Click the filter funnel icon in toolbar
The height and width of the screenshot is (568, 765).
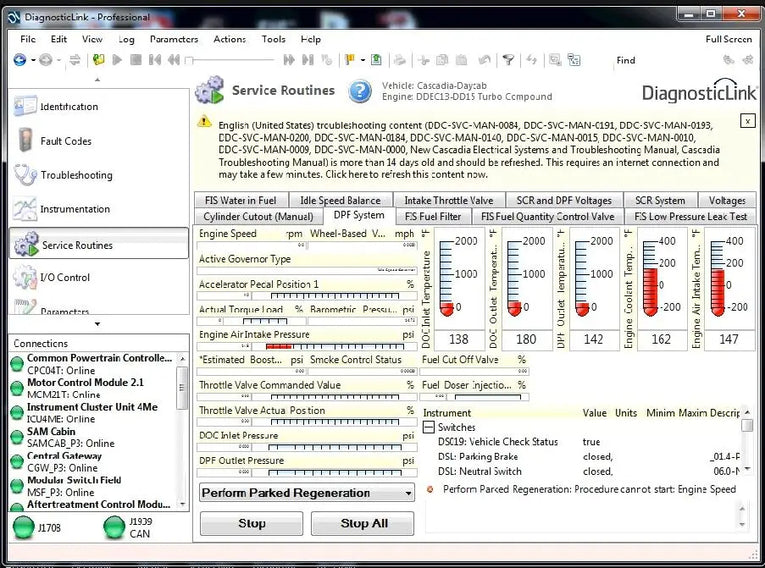(507, 60)
